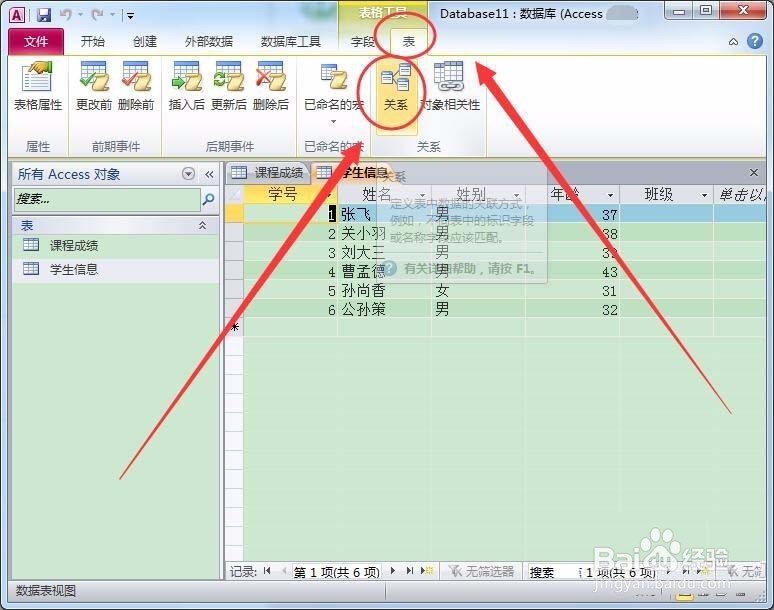The width and height of the screenshot is (774, 610).
Task: Open the Customize Quick Access Toolbar dropdown
Action: (x=130, y=16)
